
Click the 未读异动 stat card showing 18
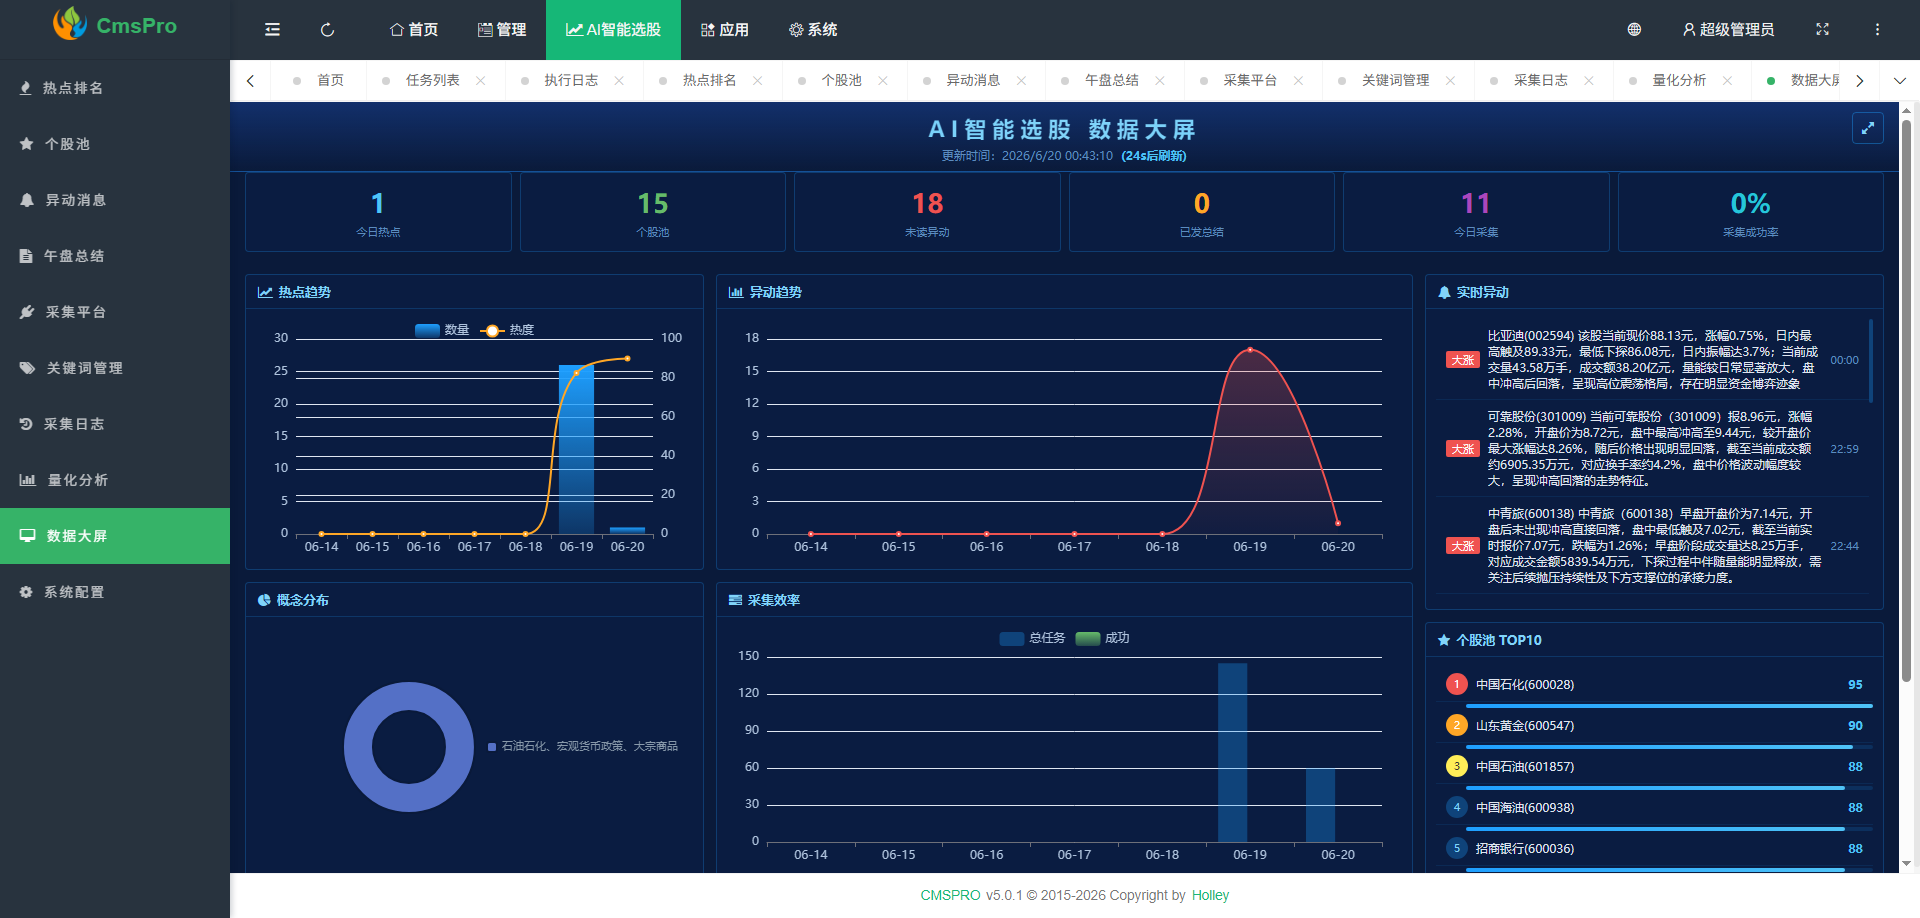click(x=927, y=212)
